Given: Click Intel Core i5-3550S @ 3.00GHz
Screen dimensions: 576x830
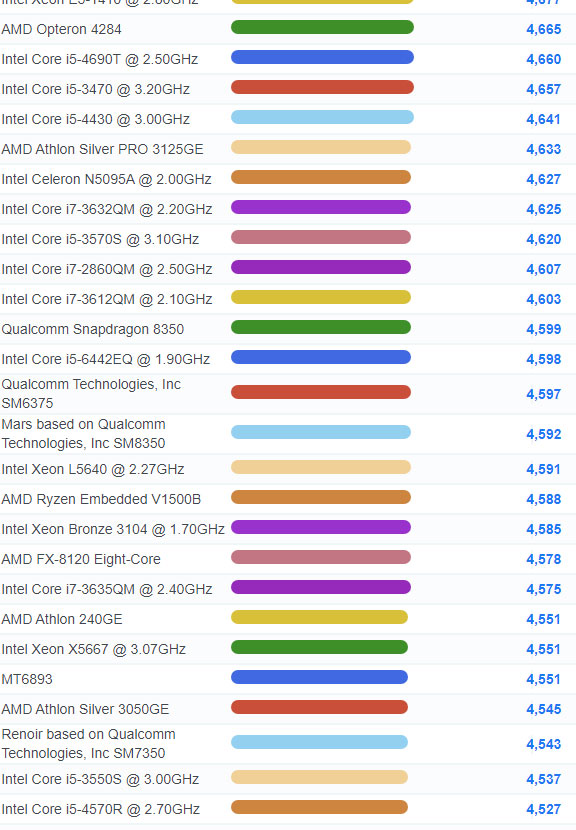Looking at the screenshot, I should point(100,779).
